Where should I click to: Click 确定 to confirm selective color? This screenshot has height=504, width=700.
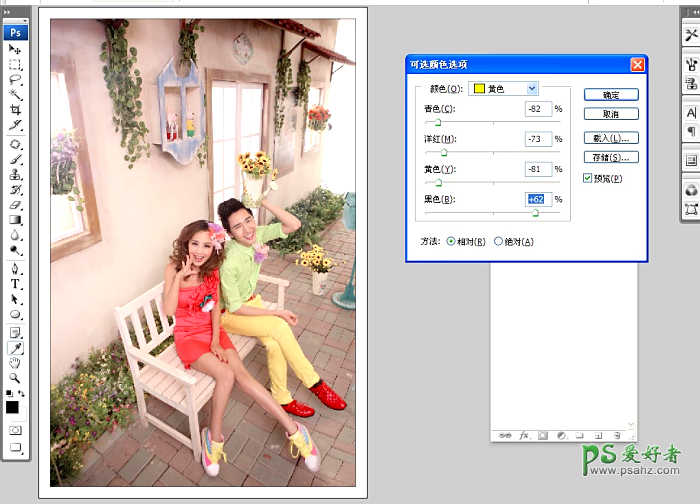611,95
